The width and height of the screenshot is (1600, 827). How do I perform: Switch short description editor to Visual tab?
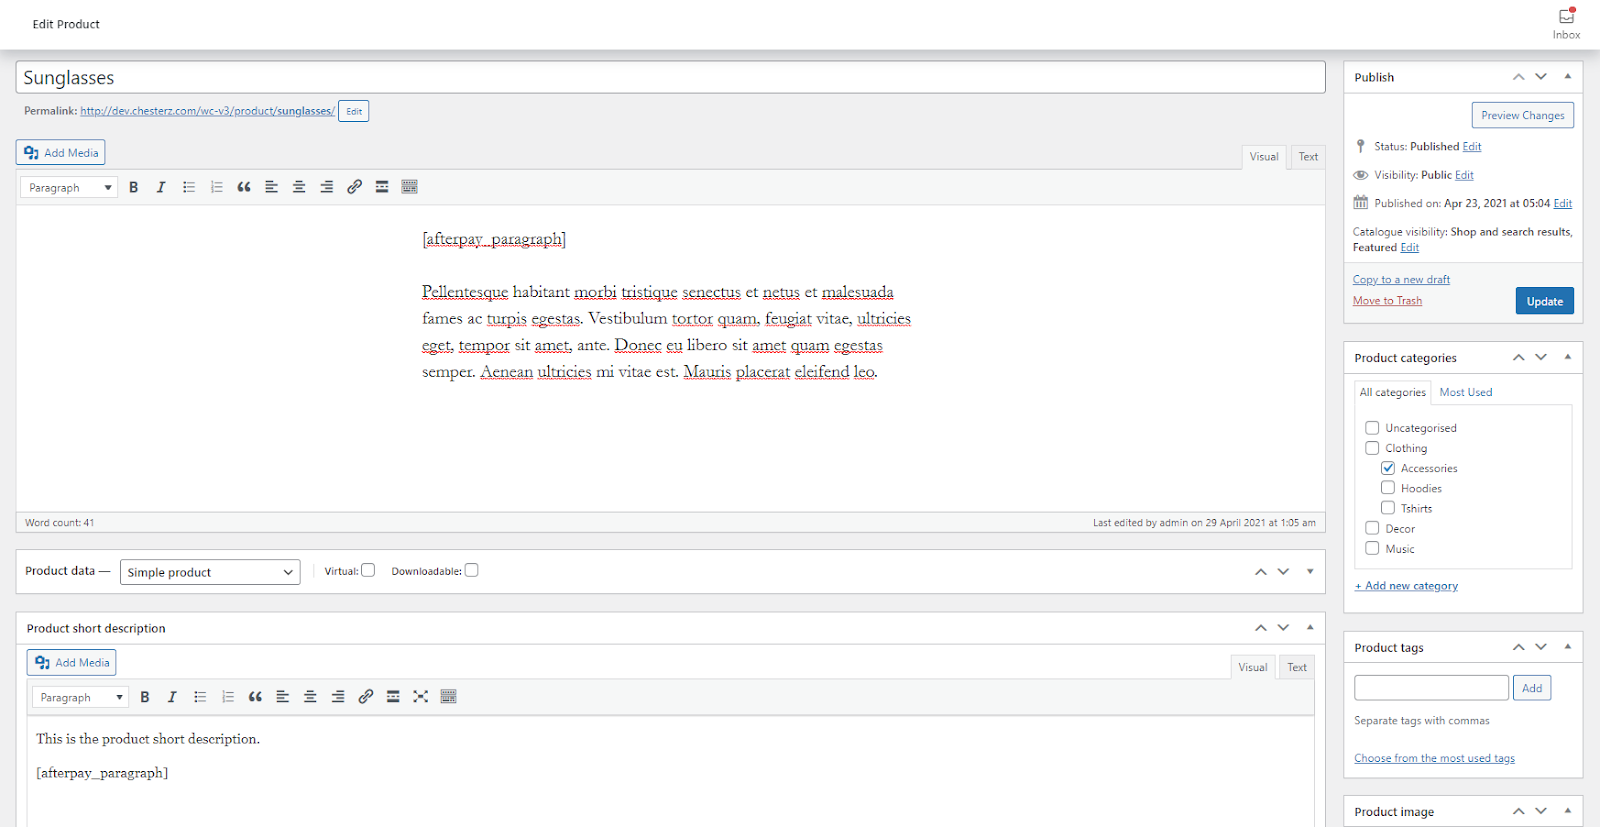[x=1253, y=667]
